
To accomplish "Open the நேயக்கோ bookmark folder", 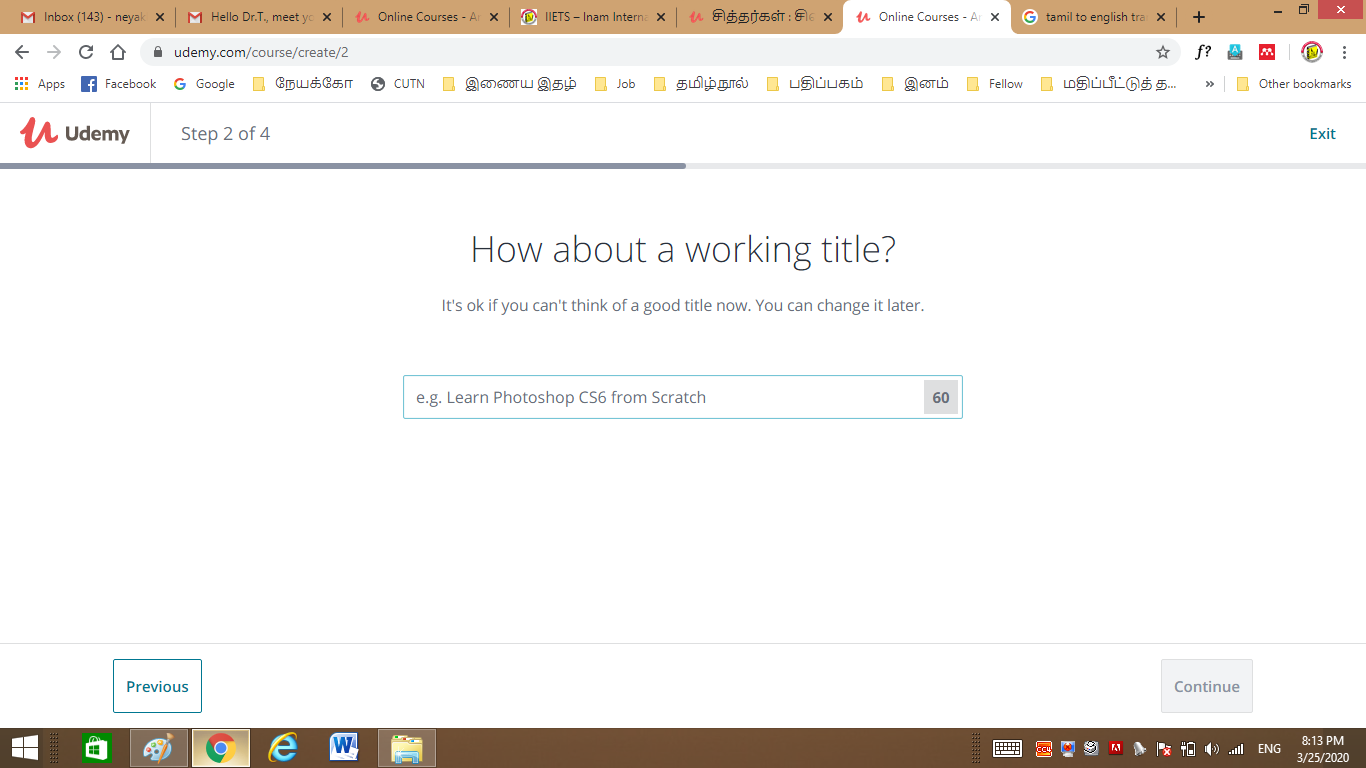I will coord(303,84).
